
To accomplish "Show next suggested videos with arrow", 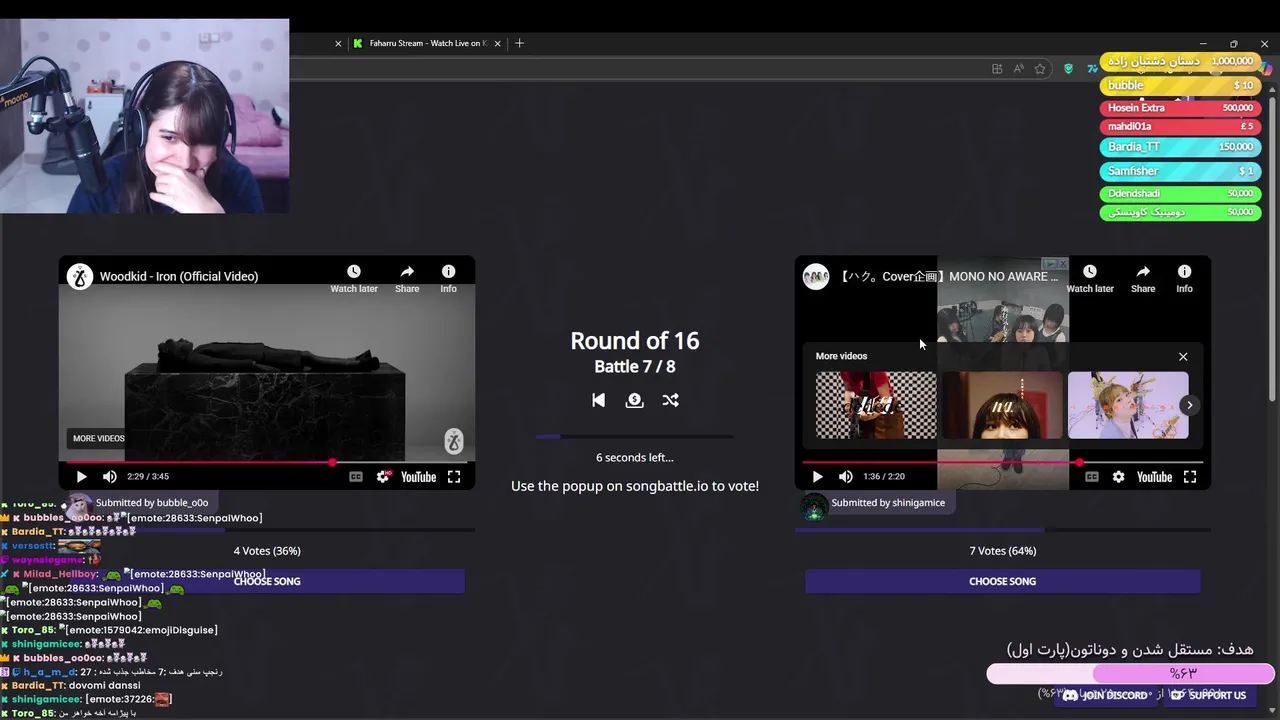I will pyautogui.click(x=1189, y=405).
